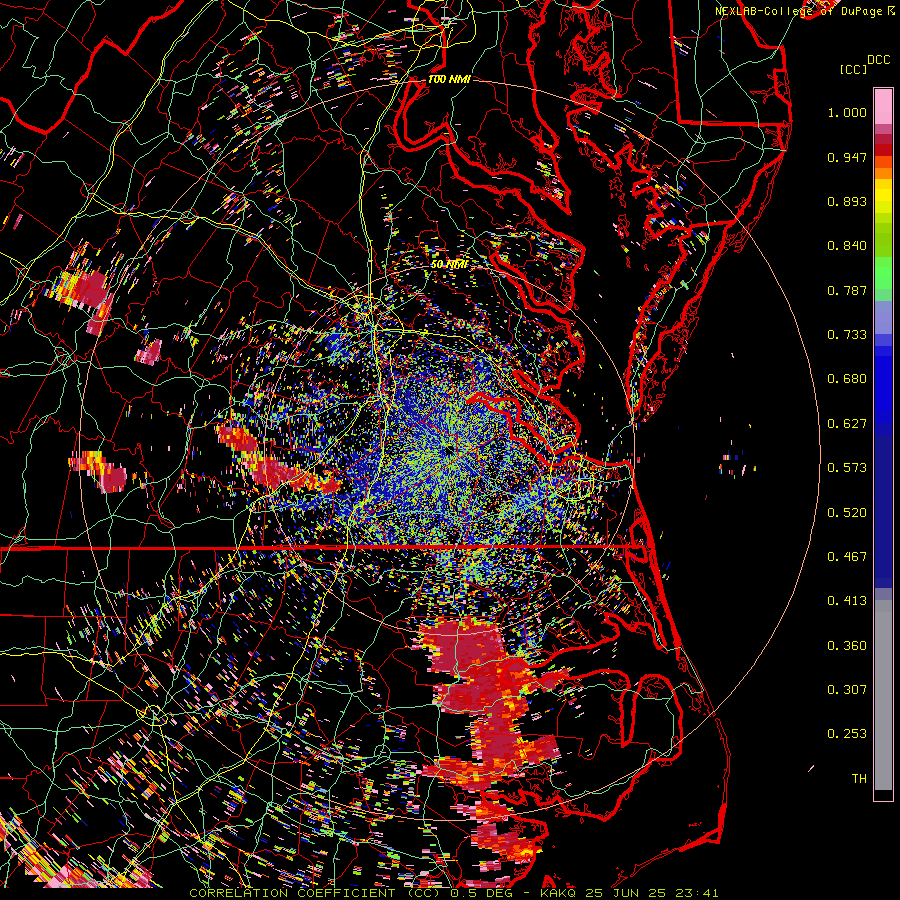This screenshot has height=900, width=900.
Task: Select the 0.520 scale value
Action: (x=847, y=513)
